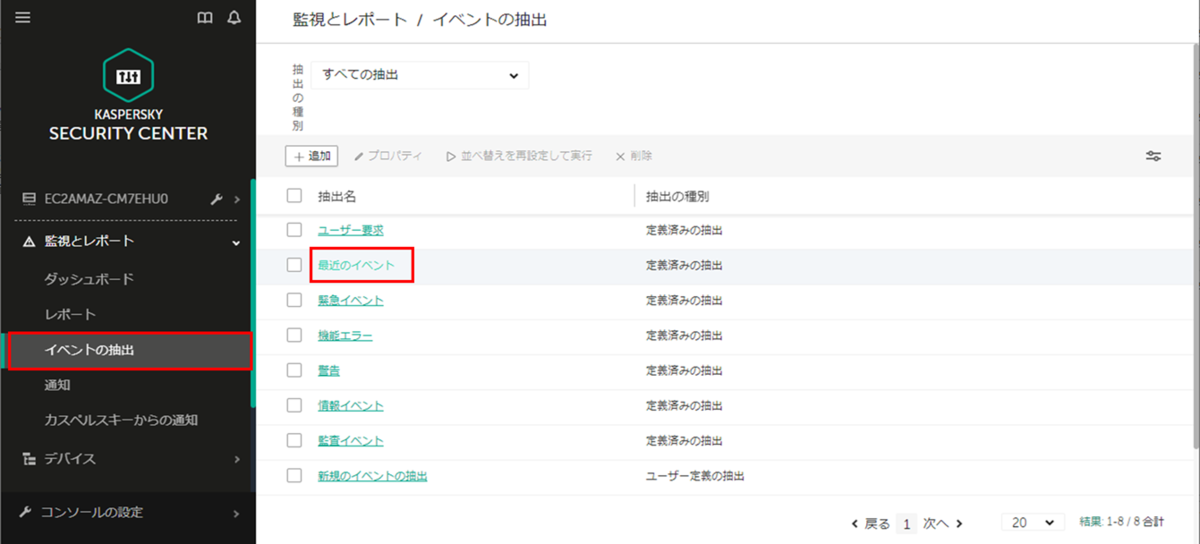Open the page size dropdown showing 20

pos(1033,523)
